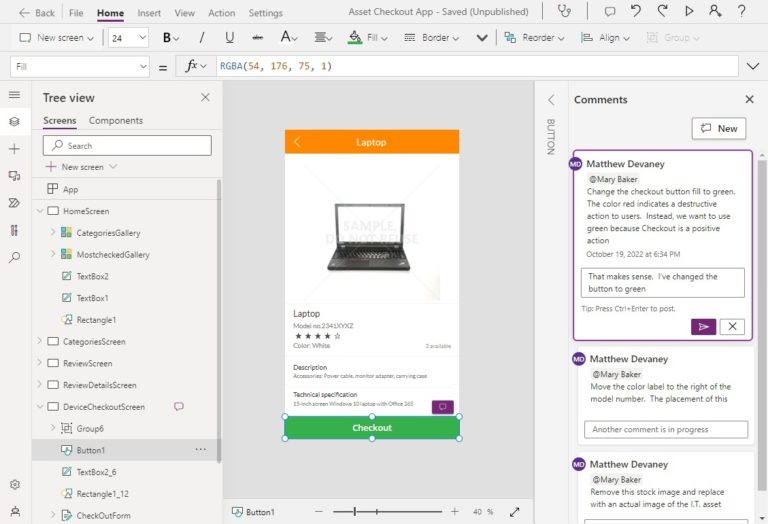
Task: Preview the app with play icon
Action: [x=689, y=11]
